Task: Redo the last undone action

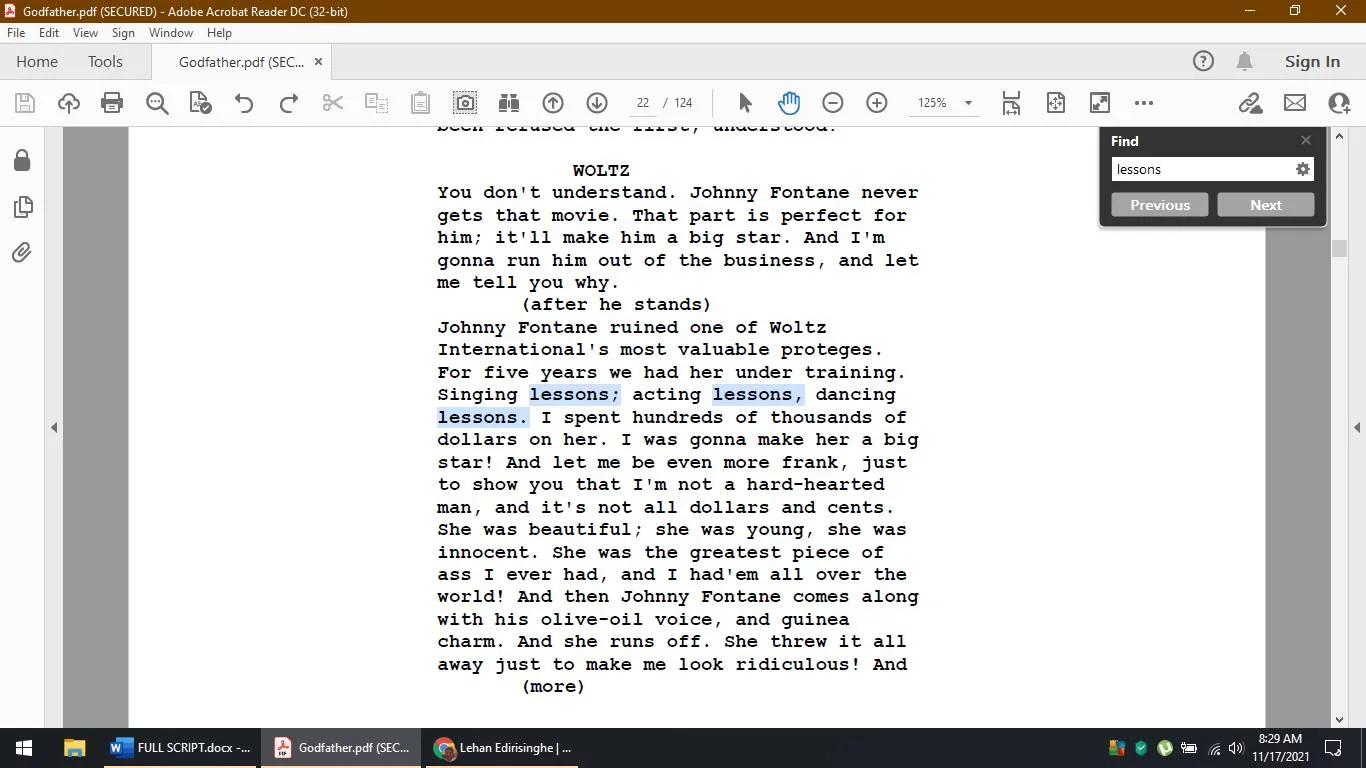Action: (289, 103)
